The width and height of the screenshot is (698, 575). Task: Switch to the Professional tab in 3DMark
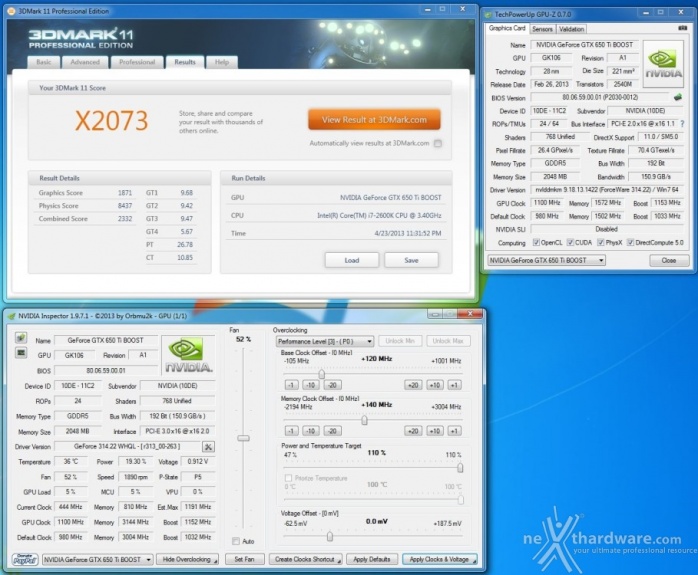click(x=137, y=62)
